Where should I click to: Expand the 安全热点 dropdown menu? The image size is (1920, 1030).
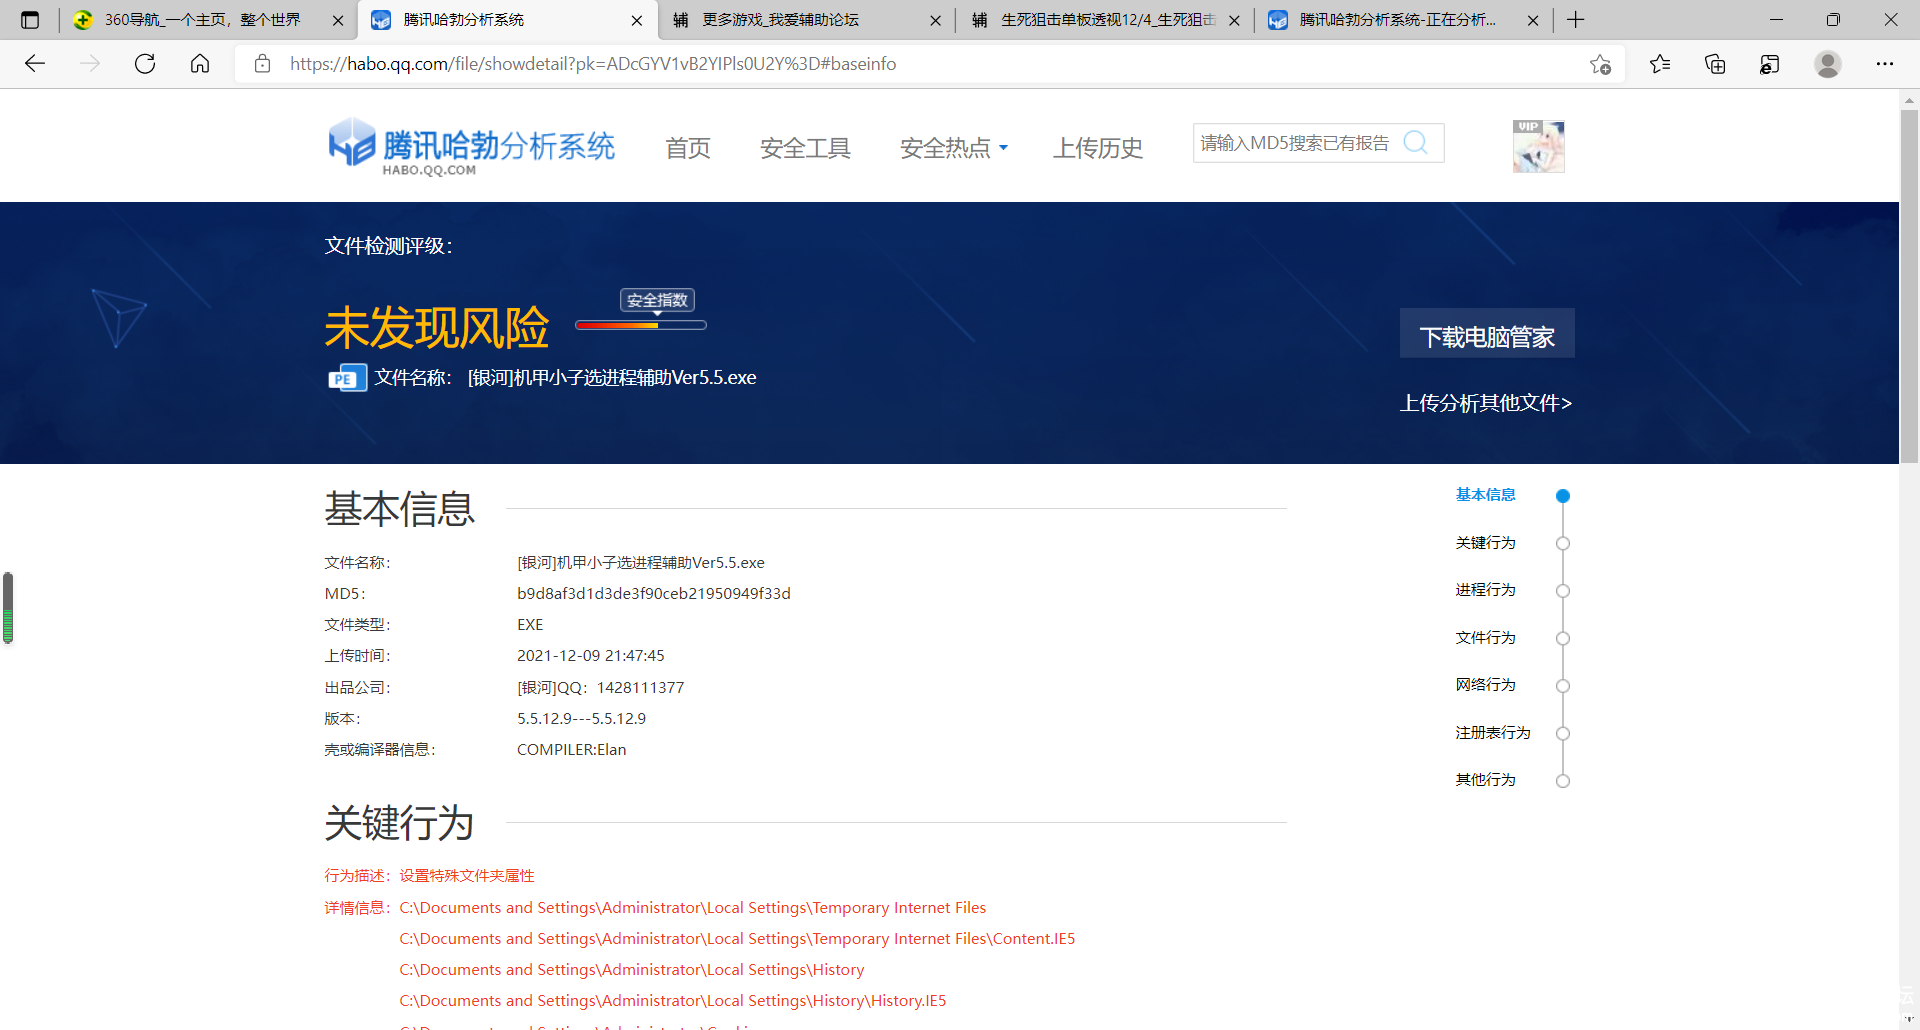[953, 148]
